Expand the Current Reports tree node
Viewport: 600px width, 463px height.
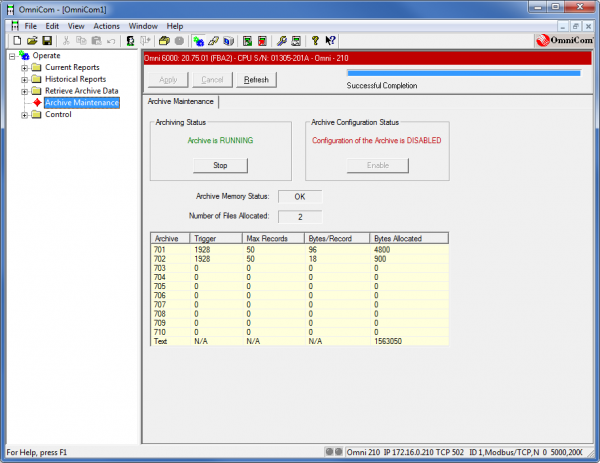(x=24, y=68)
